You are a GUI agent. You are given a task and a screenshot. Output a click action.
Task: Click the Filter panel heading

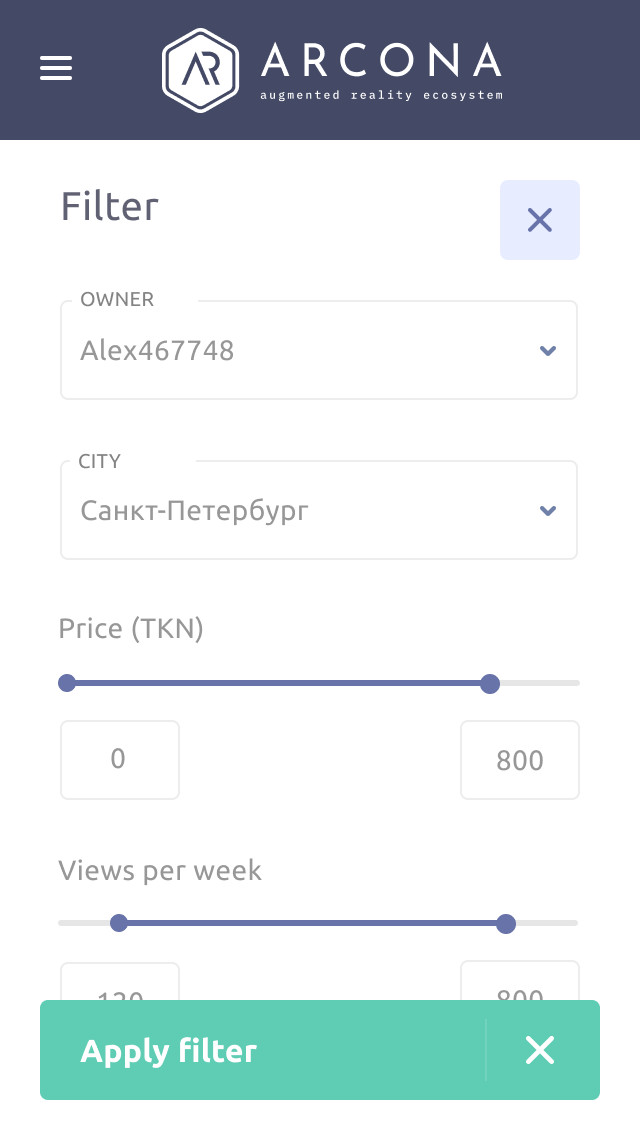click(x=110, y=207)
